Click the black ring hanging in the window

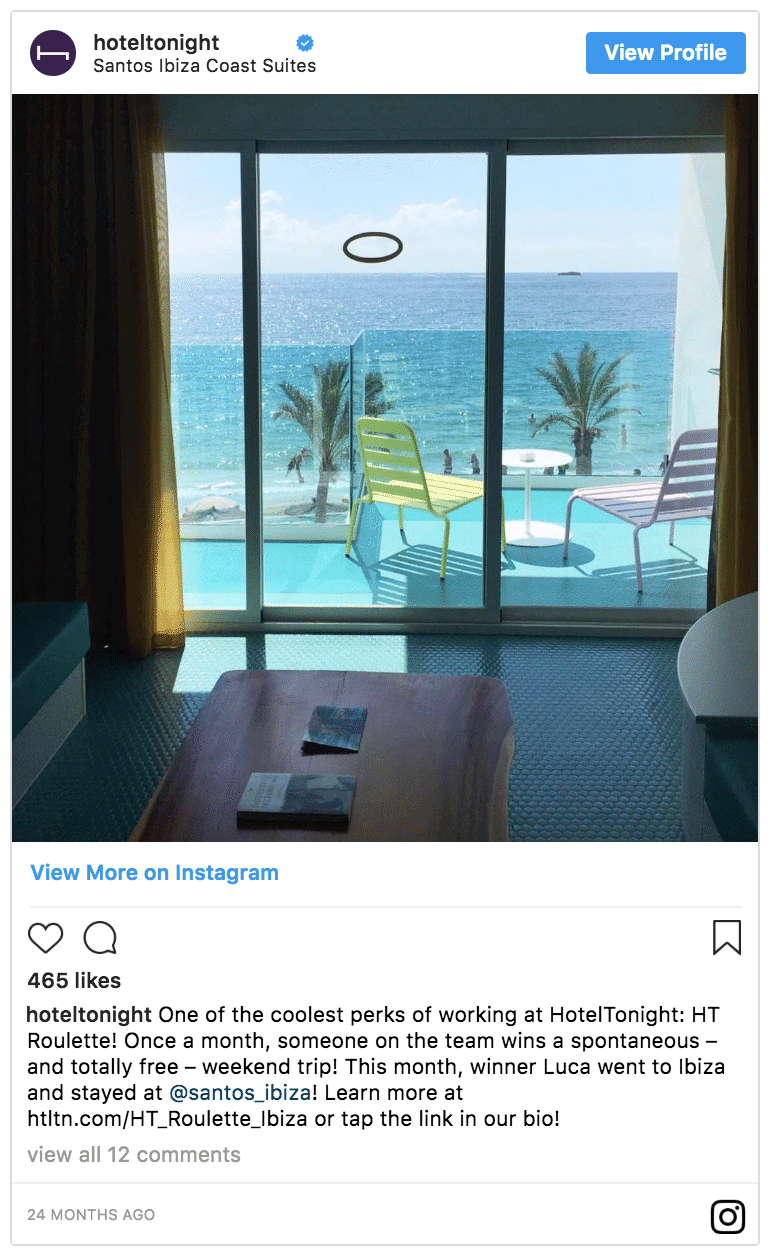[x=372, y=247]
